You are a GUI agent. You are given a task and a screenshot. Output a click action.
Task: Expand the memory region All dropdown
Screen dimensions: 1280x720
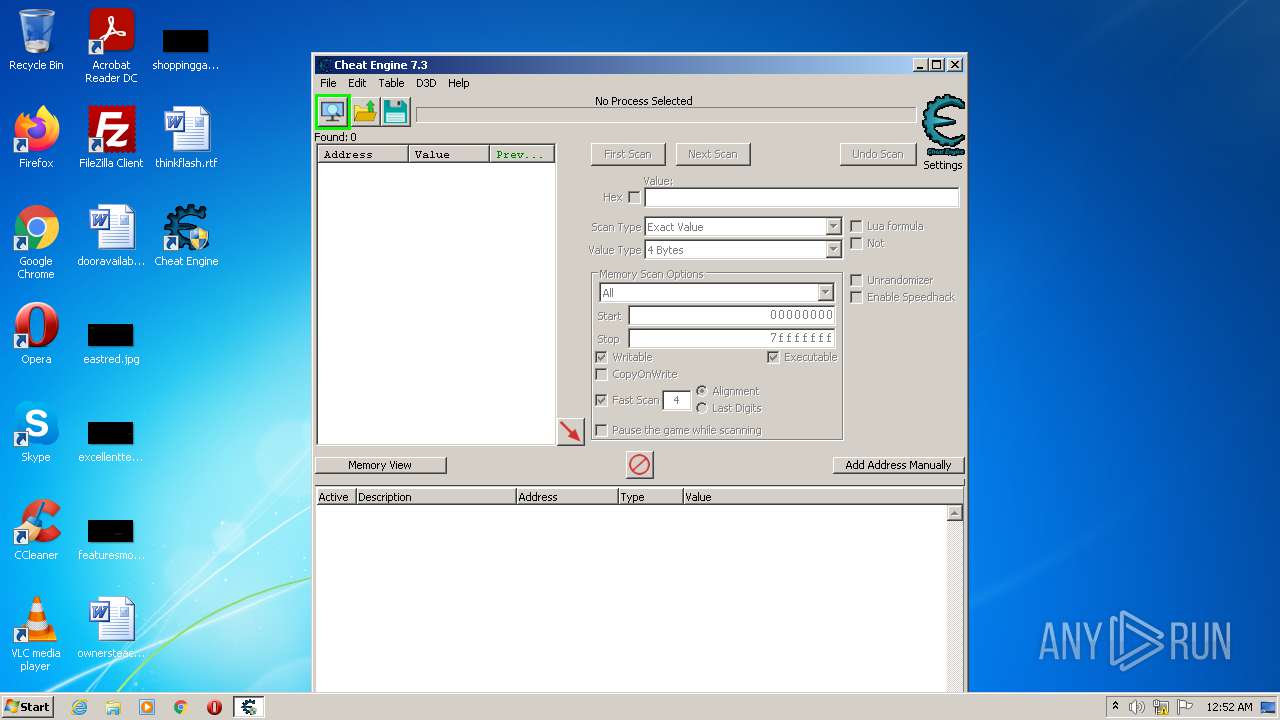pyautogui.click(x=825, y=293)
